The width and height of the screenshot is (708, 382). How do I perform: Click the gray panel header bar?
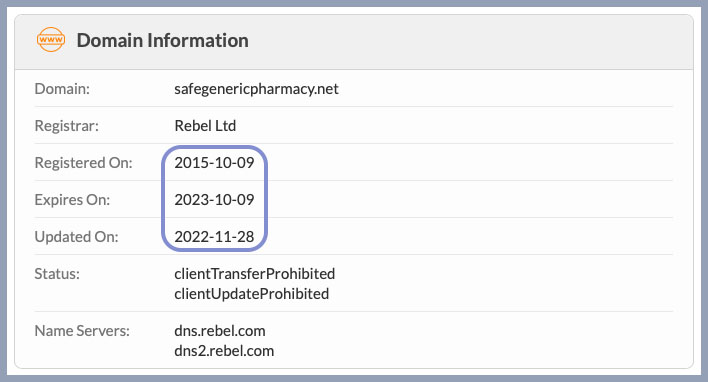(x=354, y=42)
